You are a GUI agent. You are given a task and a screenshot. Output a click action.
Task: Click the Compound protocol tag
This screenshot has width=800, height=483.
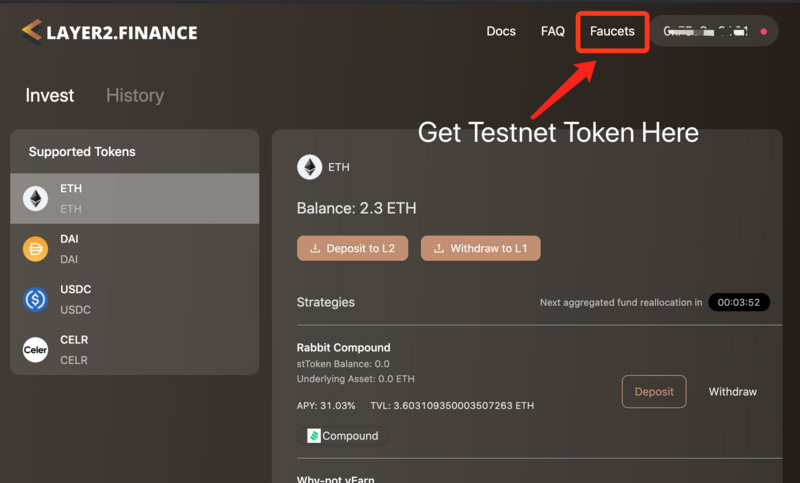[x=342, y=436]
